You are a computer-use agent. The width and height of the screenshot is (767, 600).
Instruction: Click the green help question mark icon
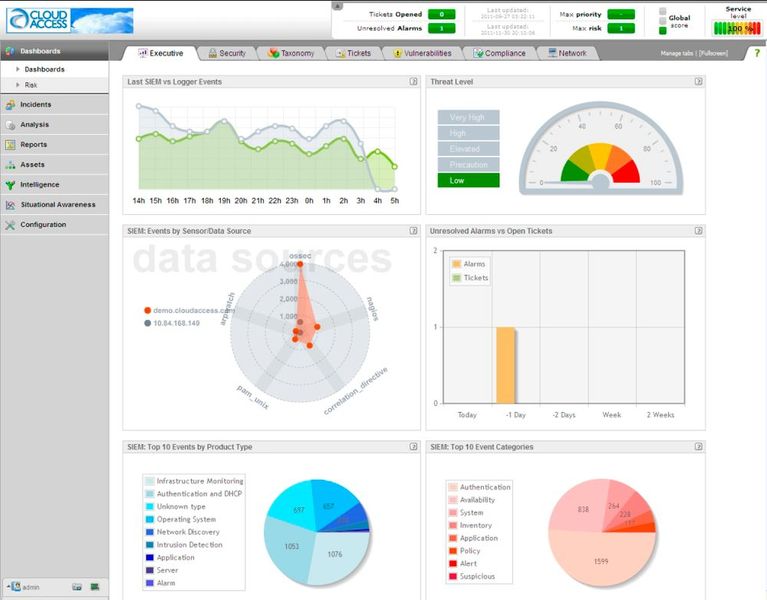tap(757, 53)
